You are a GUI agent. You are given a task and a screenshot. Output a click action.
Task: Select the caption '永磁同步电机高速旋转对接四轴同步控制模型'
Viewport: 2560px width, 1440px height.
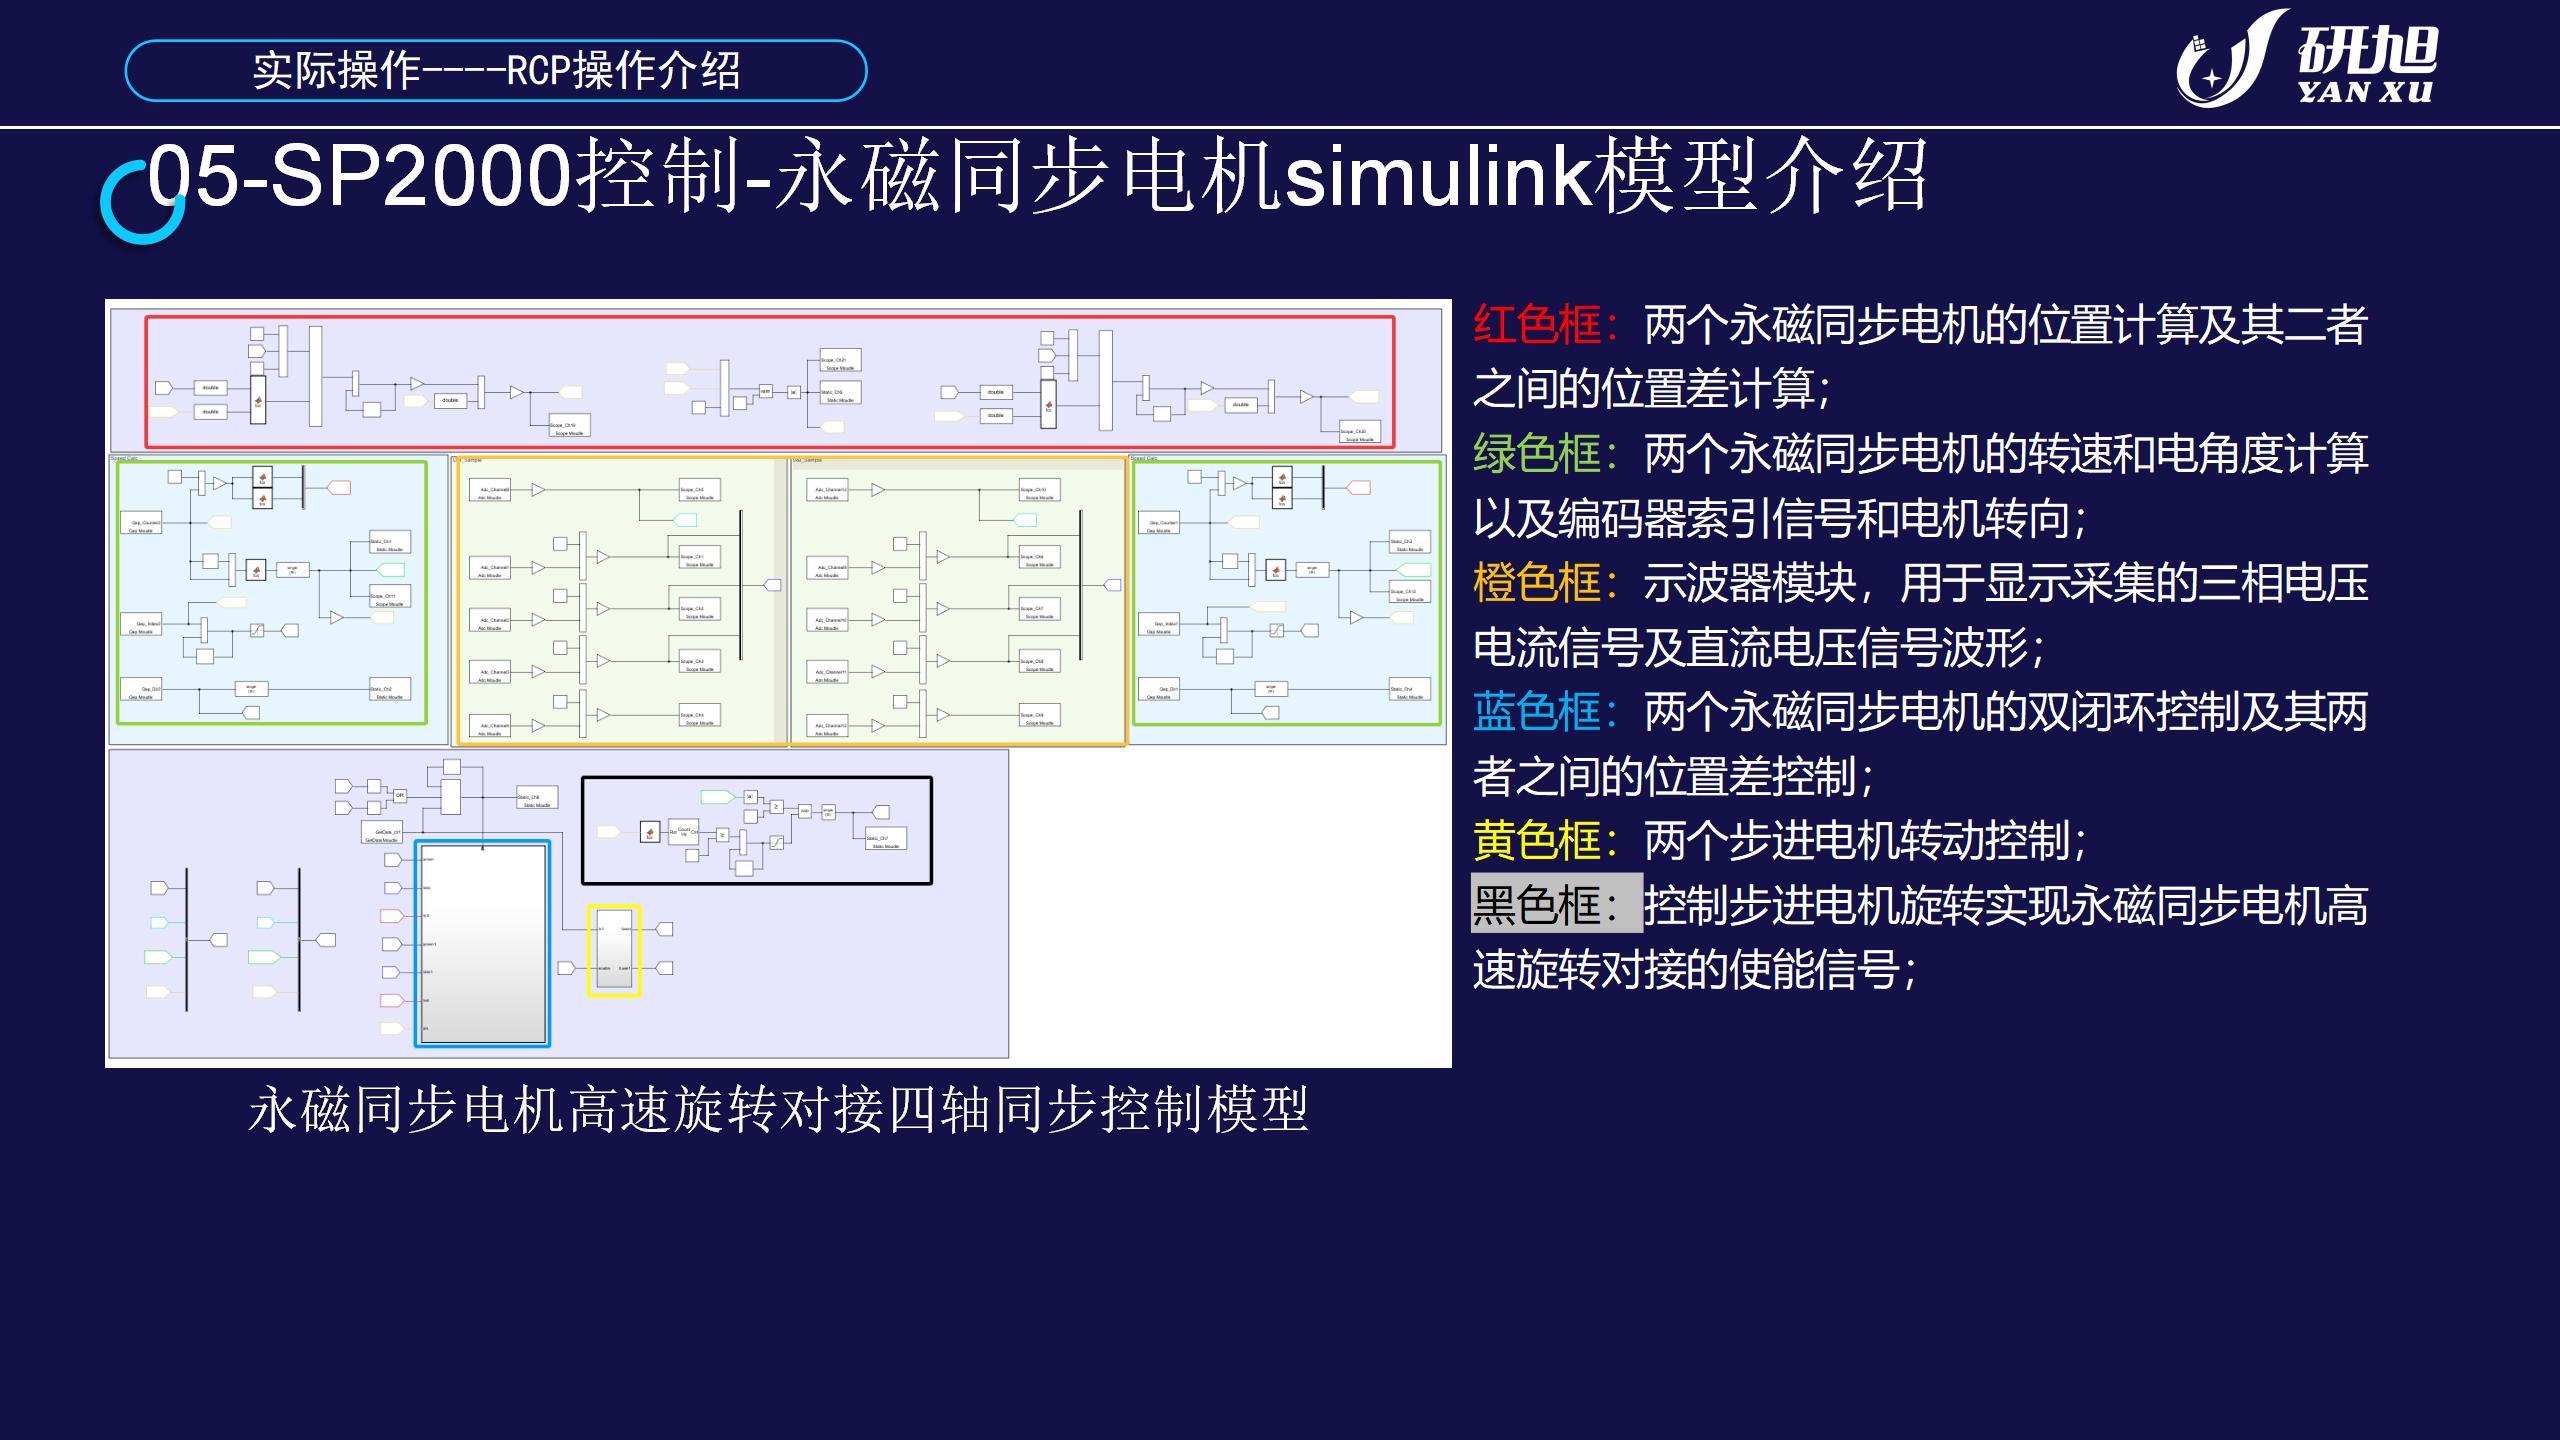click(x=778, y=1110)
